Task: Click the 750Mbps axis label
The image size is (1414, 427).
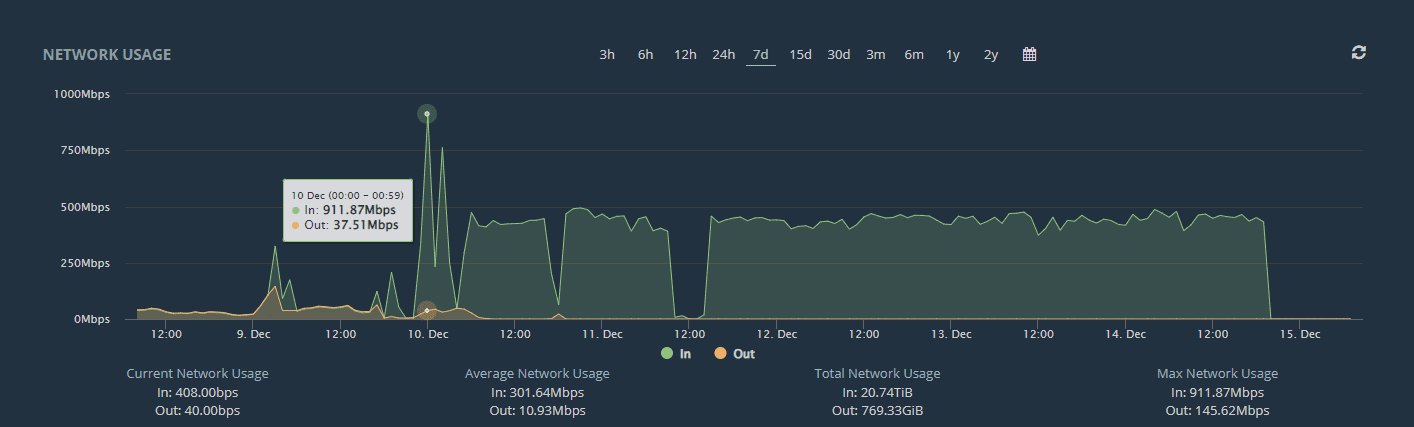Action: 84,150
